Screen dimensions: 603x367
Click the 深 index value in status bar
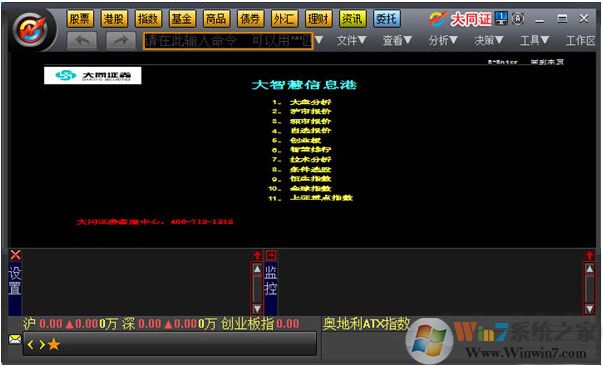click(x=149, y=324)
